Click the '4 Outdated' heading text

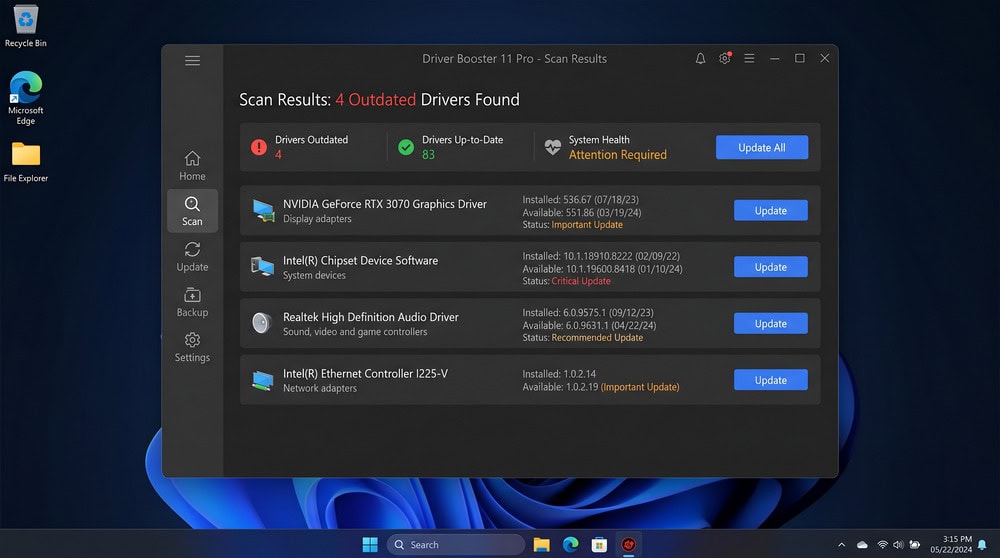(x=376, y=100)
